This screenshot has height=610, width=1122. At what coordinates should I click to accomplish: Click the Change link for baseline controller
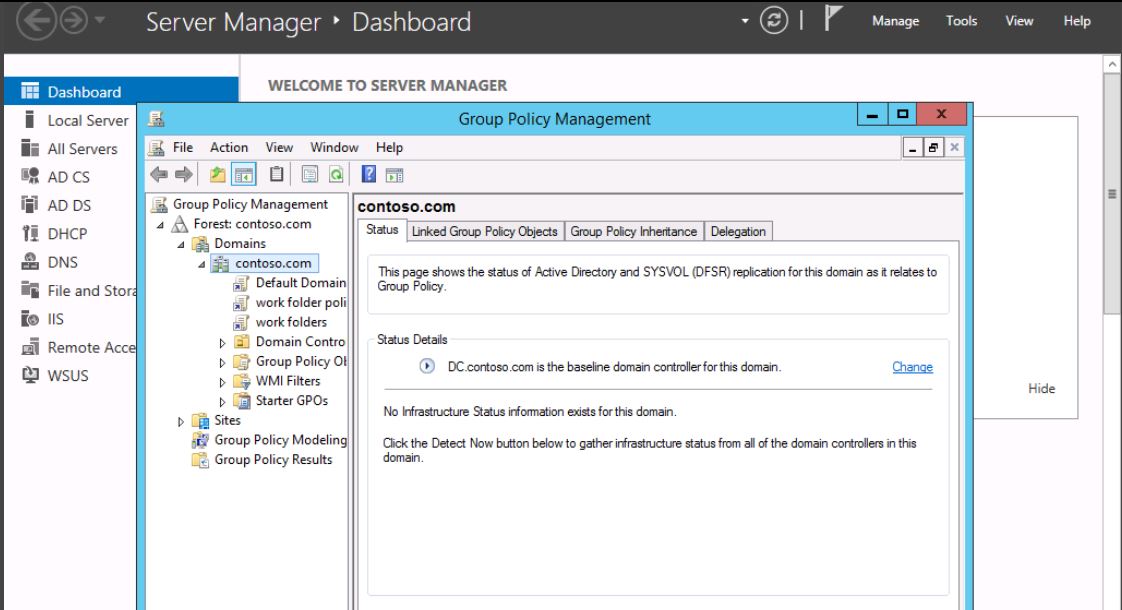[x=912, y=367]
